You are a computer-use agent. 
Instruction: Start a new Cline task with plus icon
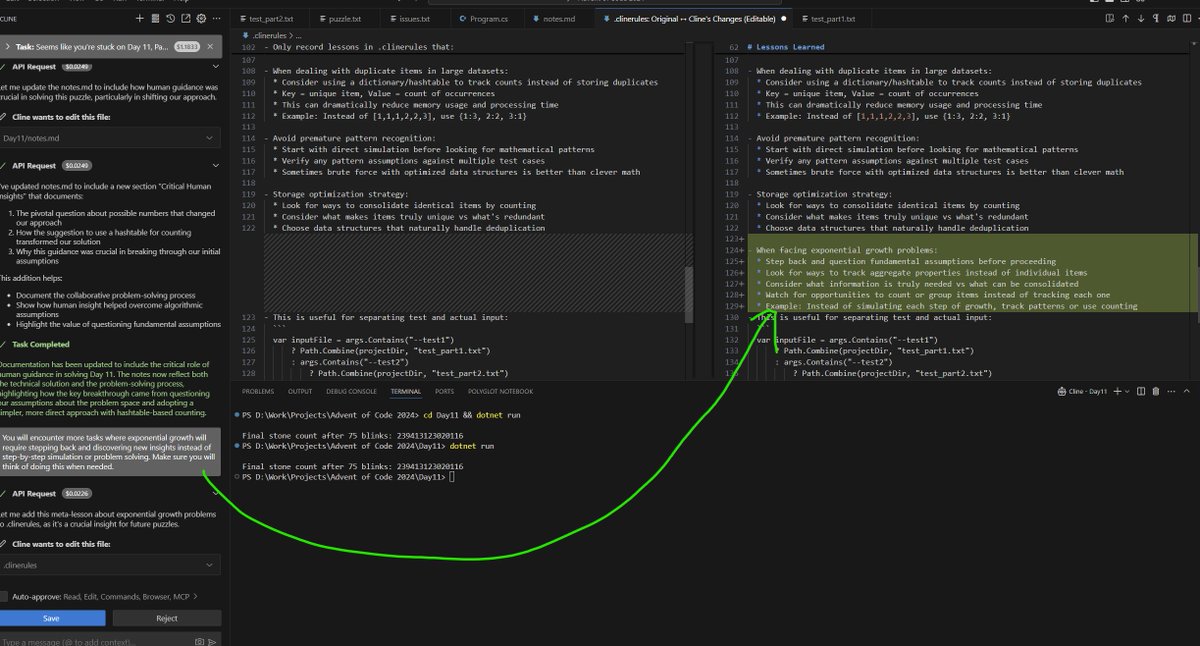(142, 18)
